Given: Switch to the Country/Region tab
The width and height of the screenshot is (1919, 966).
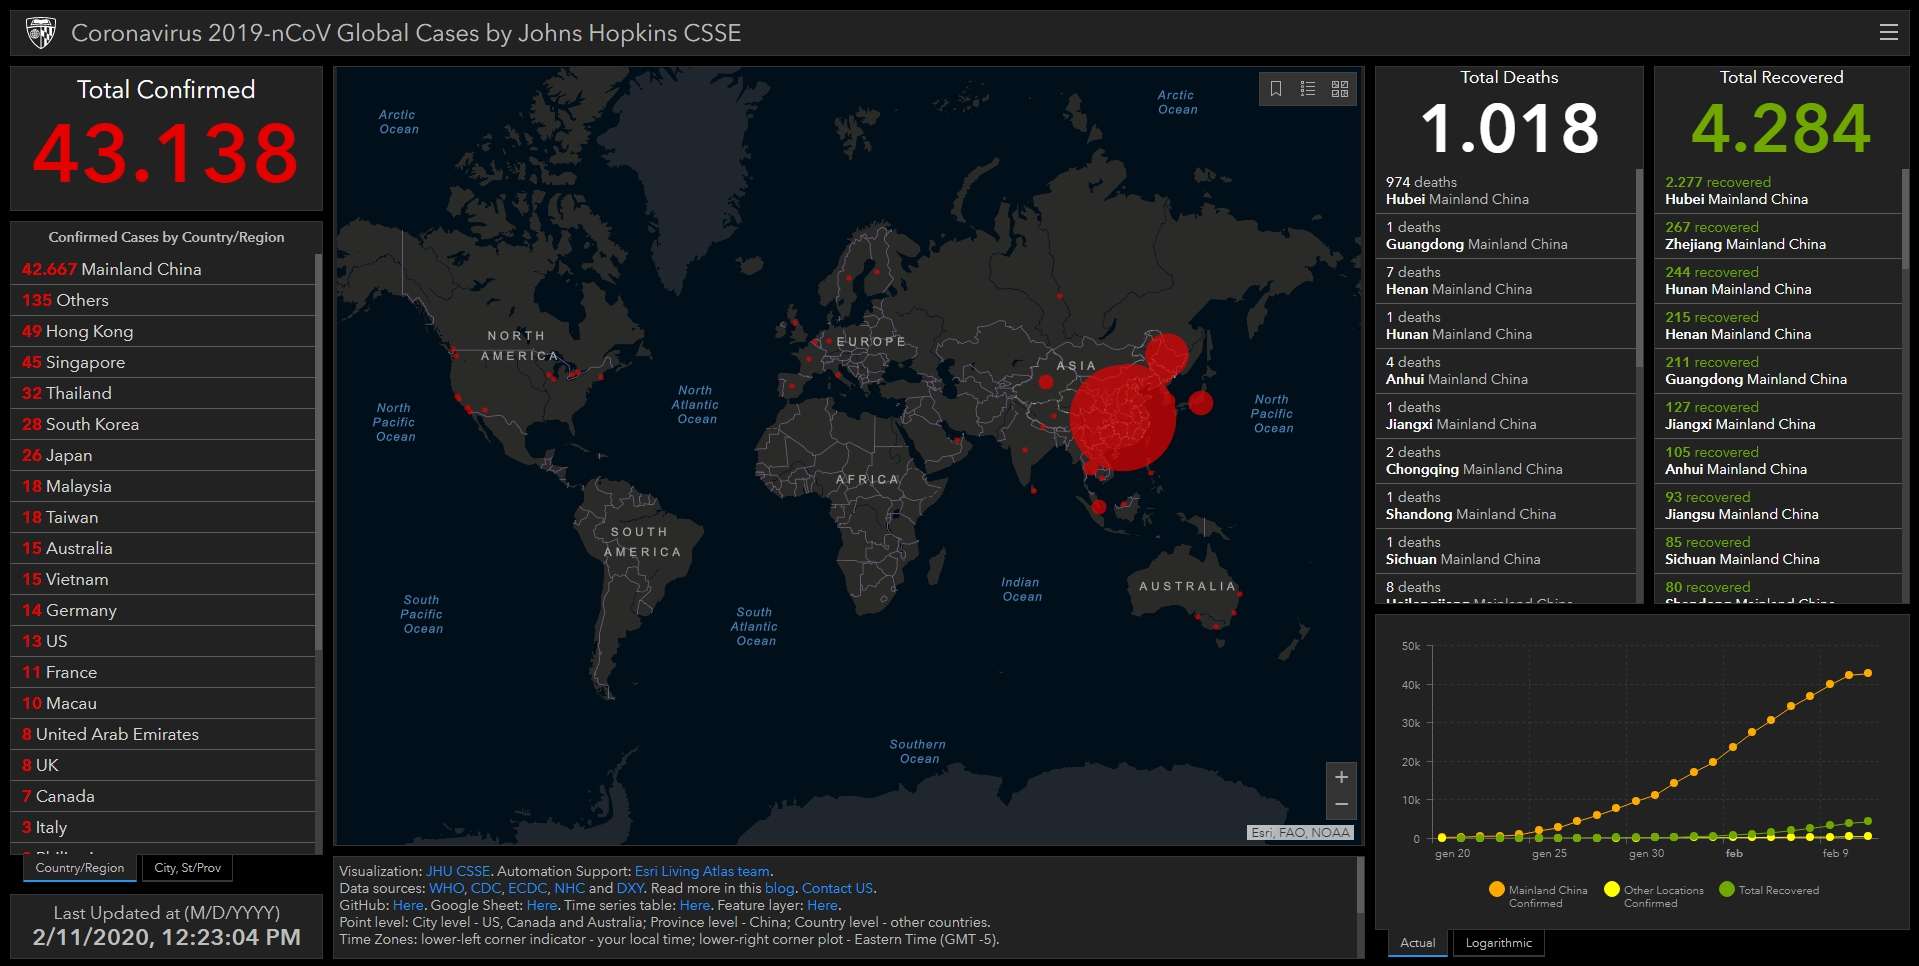Looking at the screenshot, I should point(80,868).
